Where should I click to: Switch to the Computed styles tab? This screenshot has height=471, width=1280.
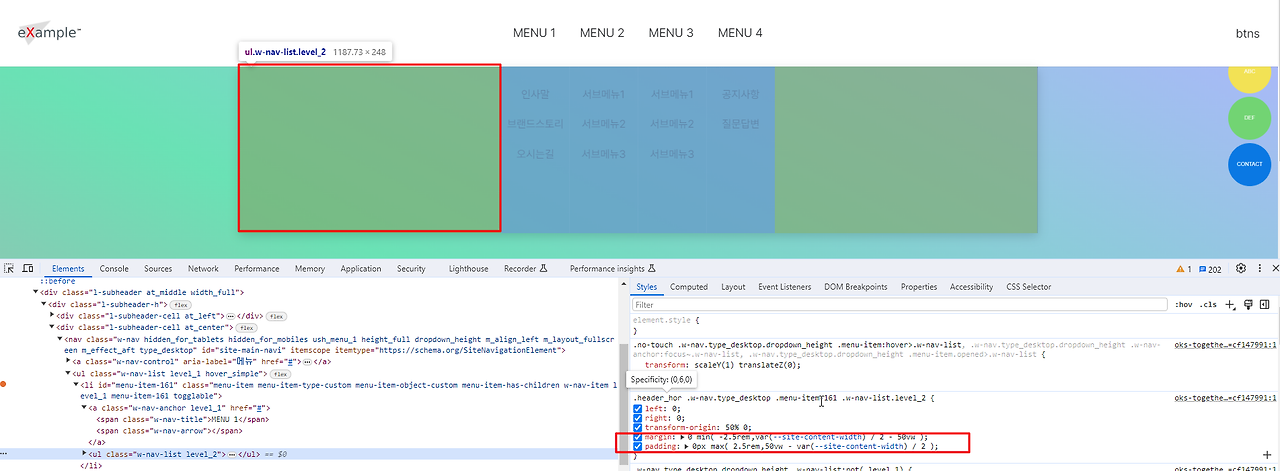click(x=689, y=287)
